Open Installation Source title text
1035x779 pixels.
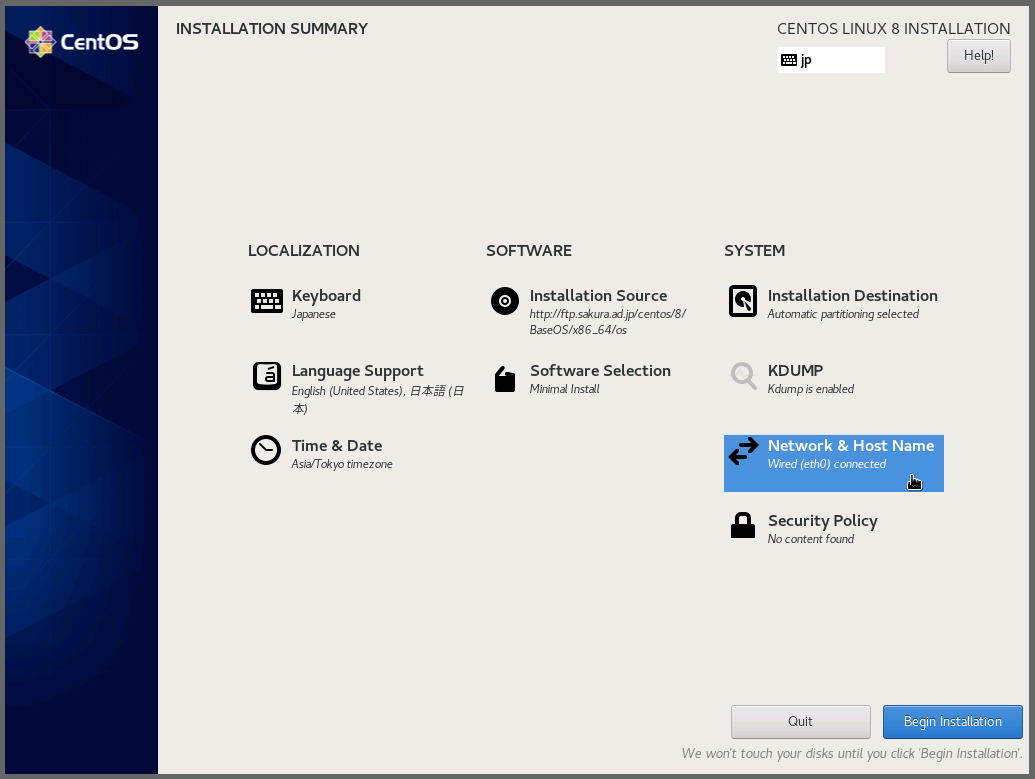[x=598, y=296]
